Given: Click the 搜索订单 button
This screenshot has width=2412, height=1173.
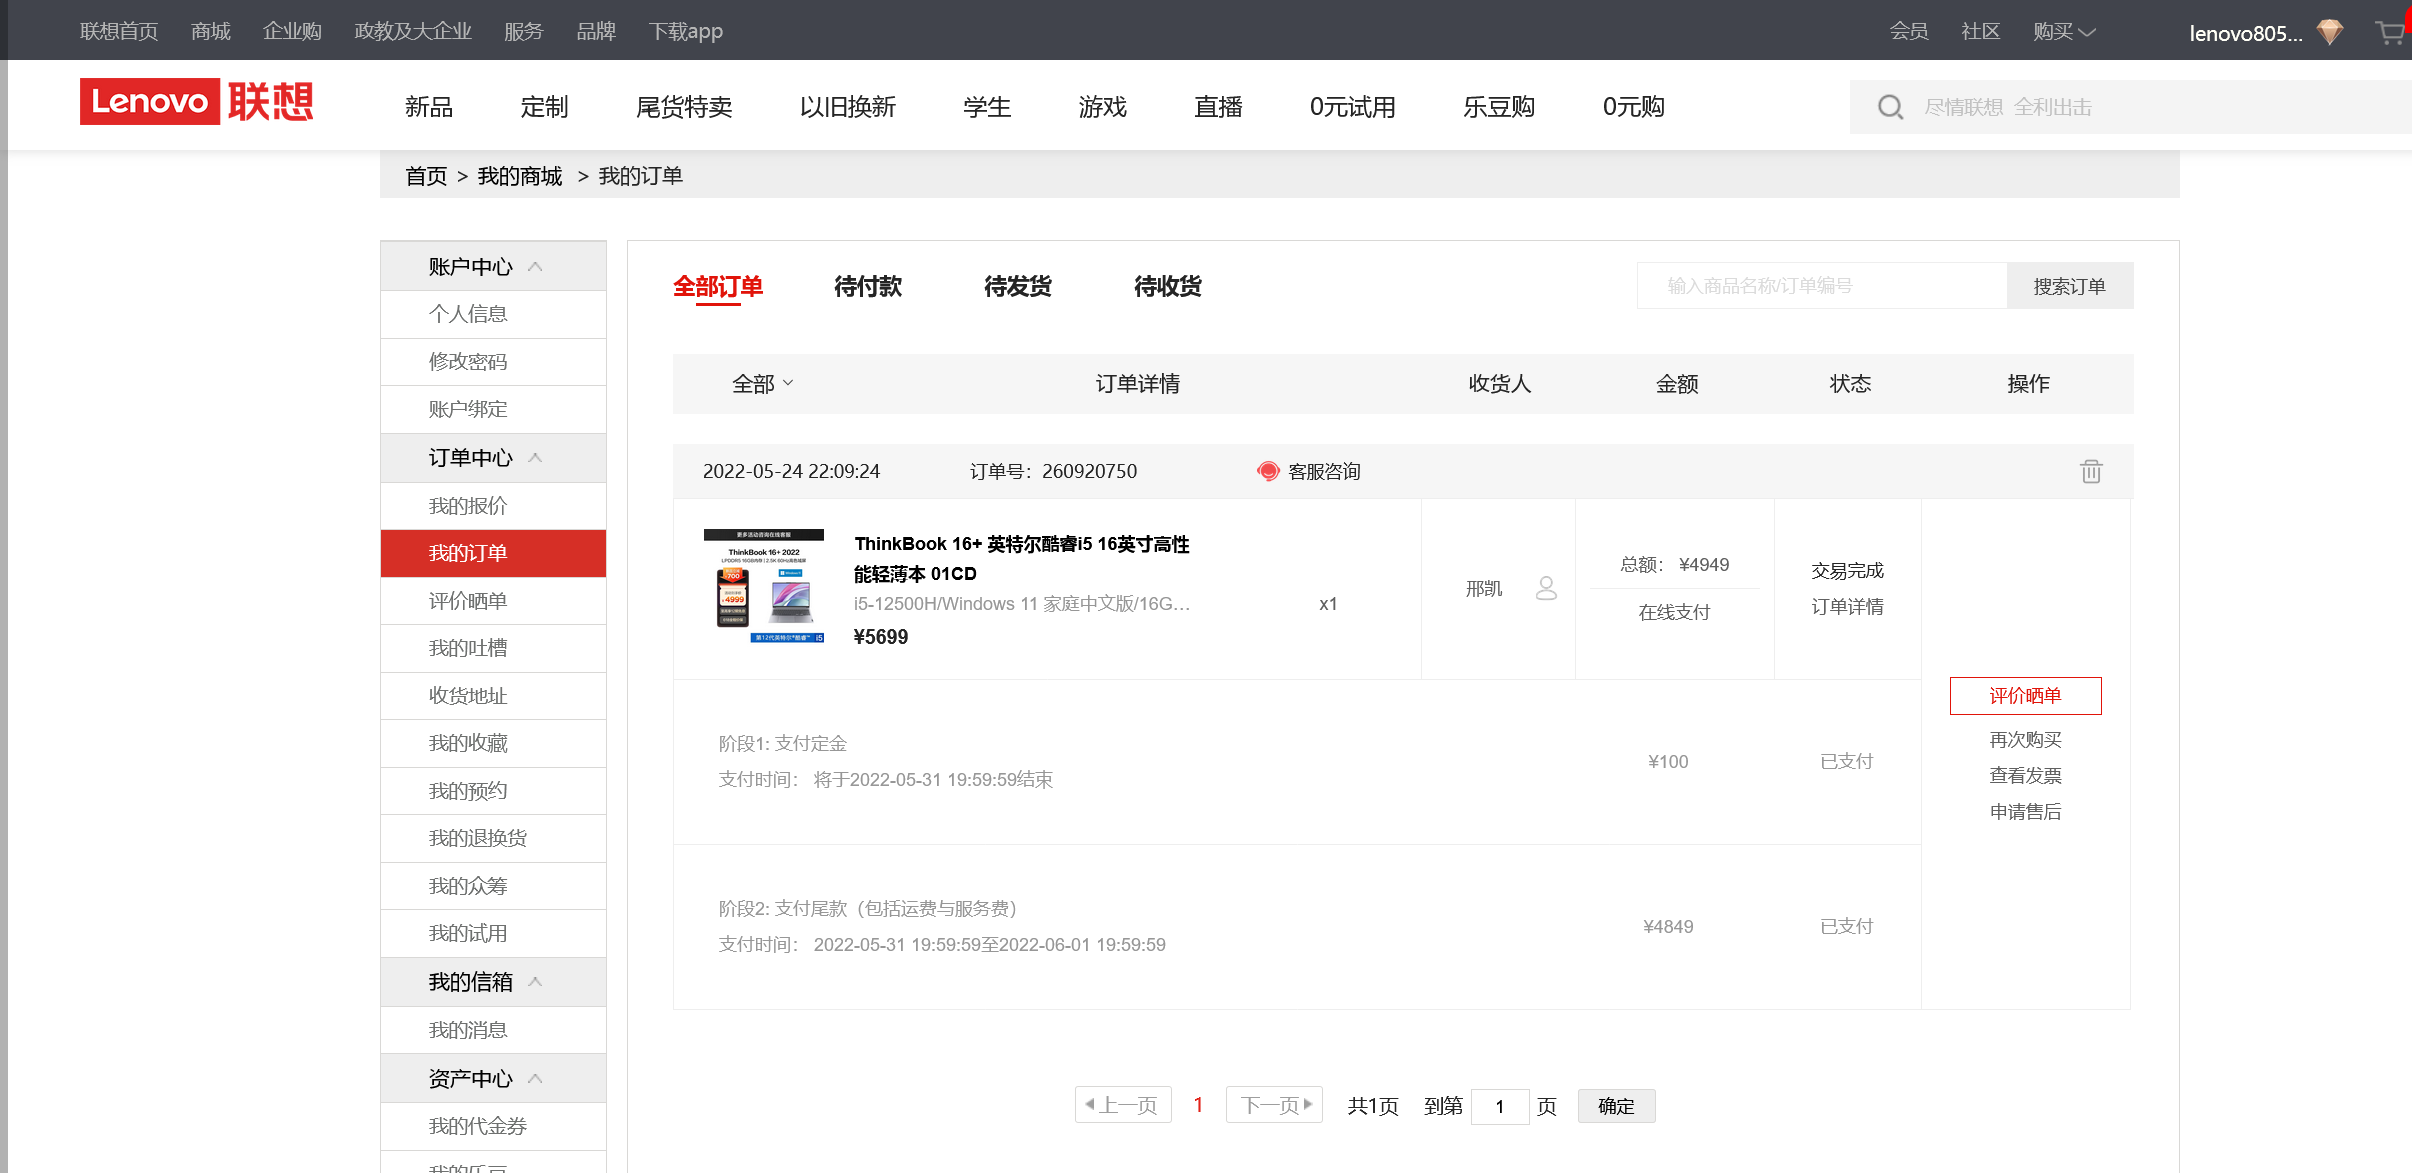Looking at the screenshot, I should coord(2070,286).
